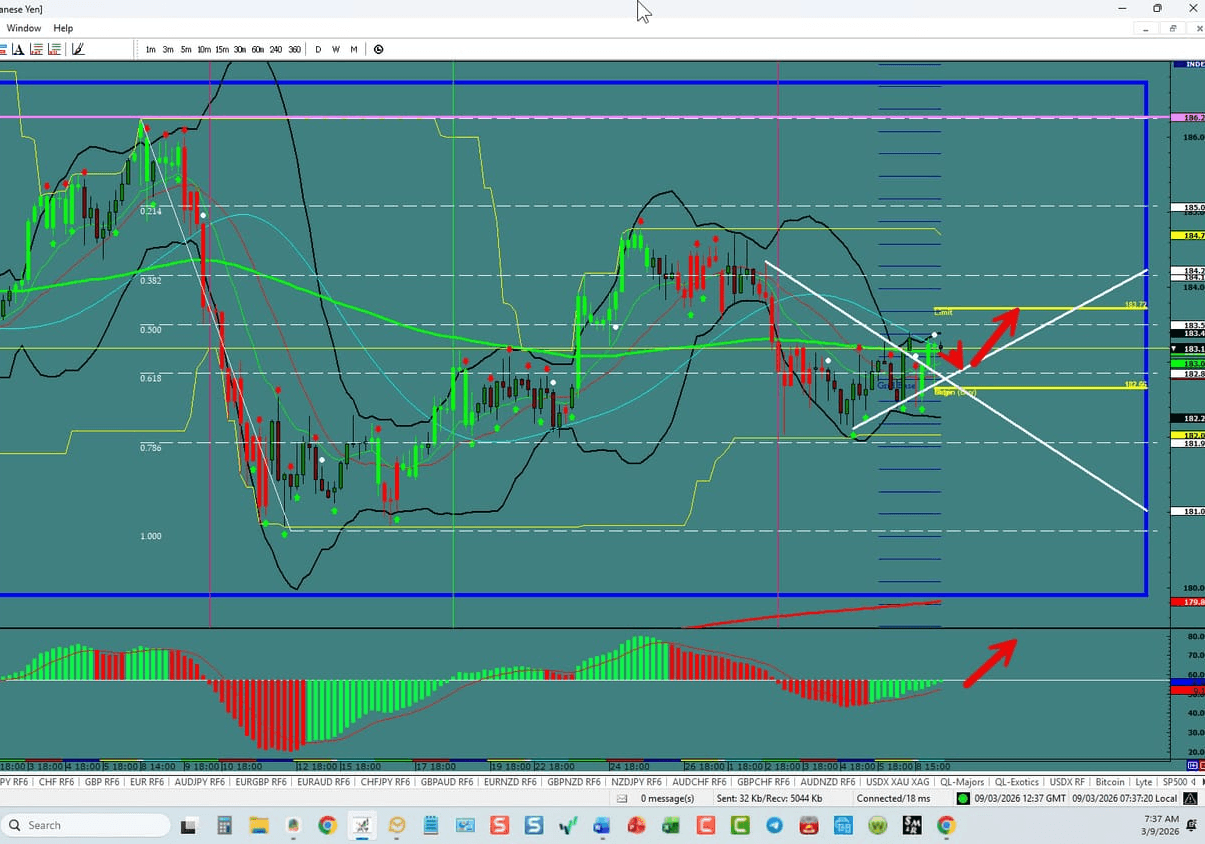Open Google Chrome from the taskbar
The height and width of the screenshot is (844, 1205).
point(326,825)
